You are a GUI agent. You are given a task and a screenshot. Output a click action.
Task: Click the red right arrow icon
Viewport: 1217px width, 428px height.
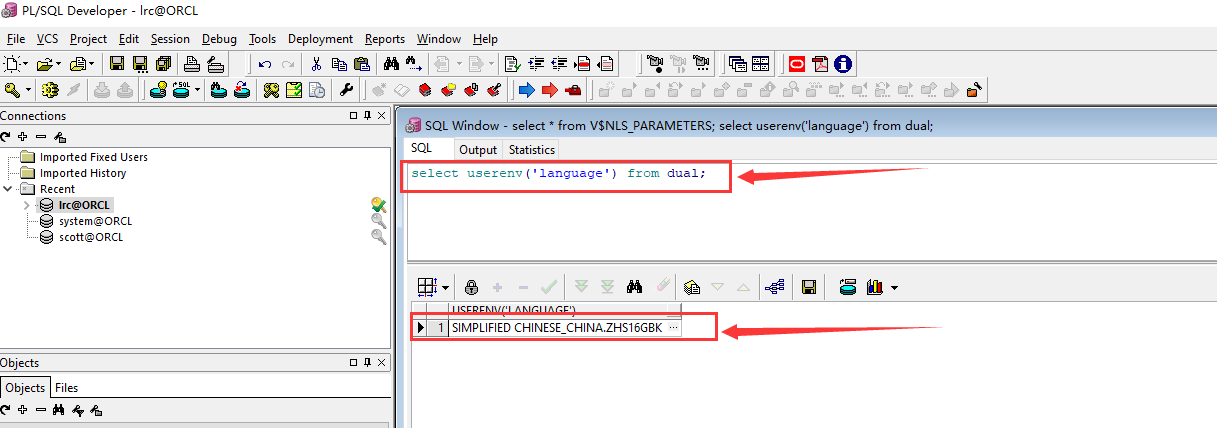click(x=550, y=90)
